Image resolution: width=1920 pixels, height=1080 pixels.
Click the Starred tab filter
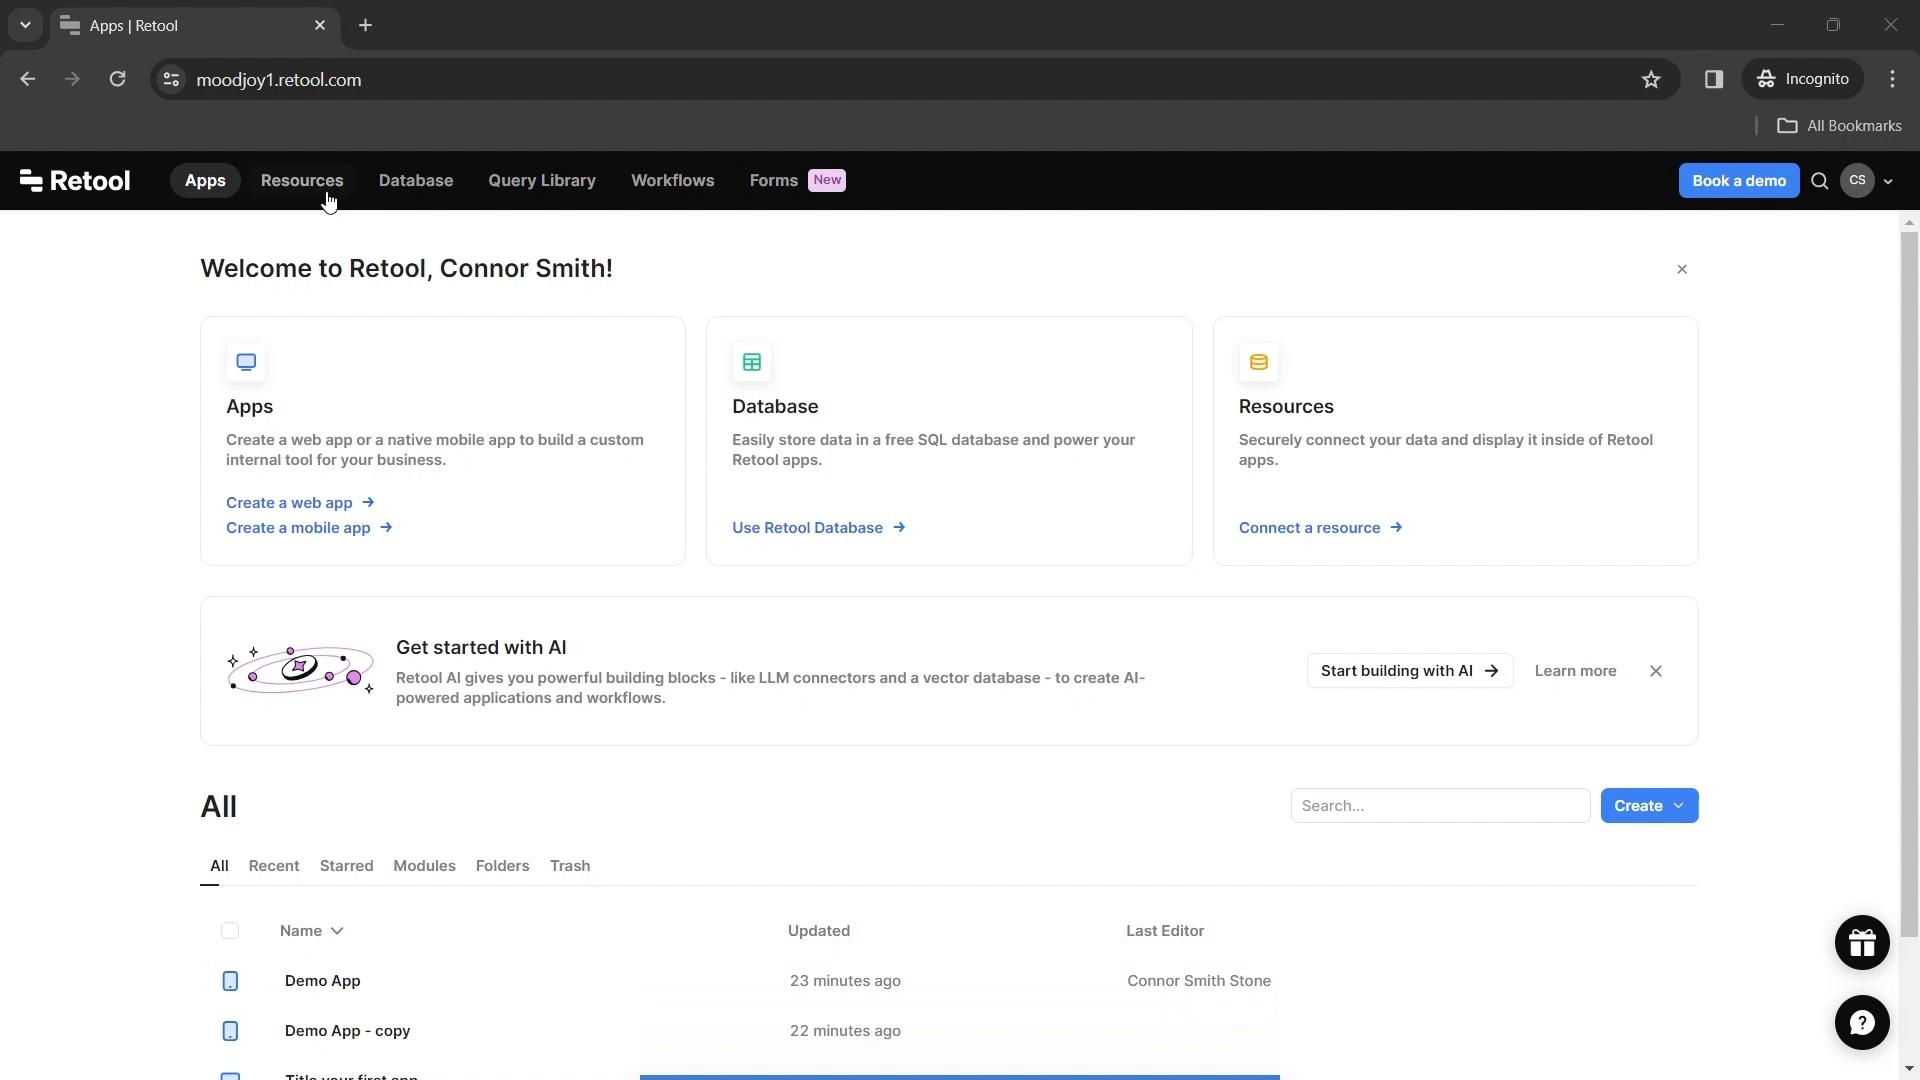point(347,865)
